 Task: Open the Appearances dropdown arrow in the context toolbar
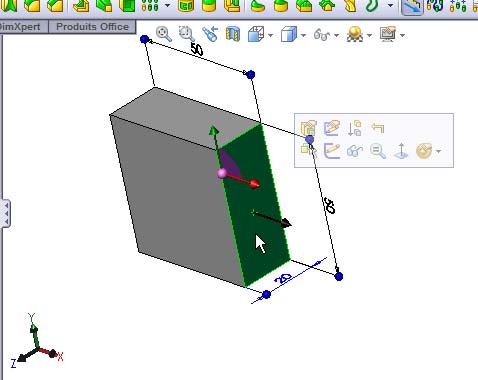coord(439,151)
